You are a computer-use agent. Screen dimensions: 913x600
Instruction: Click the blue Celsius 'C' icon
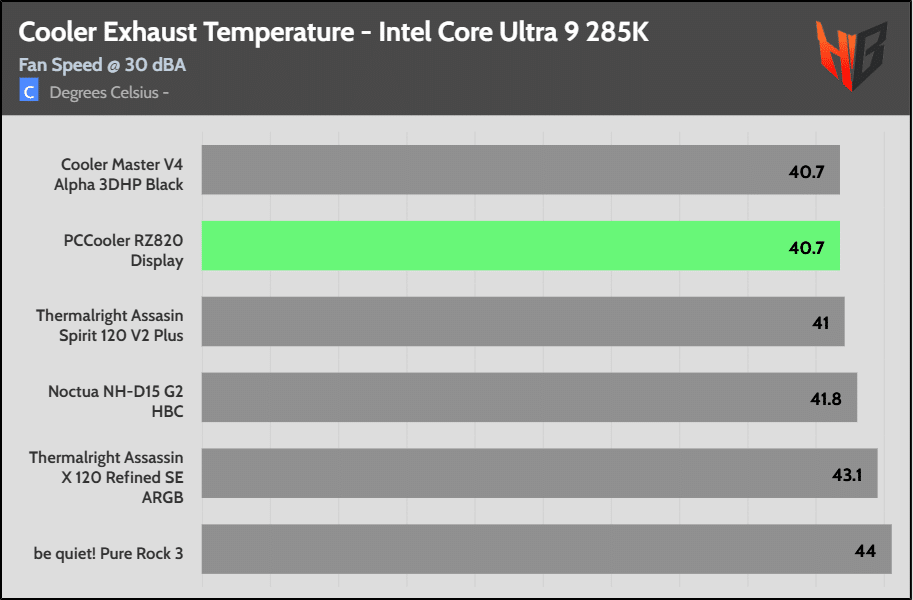[29, 92]
